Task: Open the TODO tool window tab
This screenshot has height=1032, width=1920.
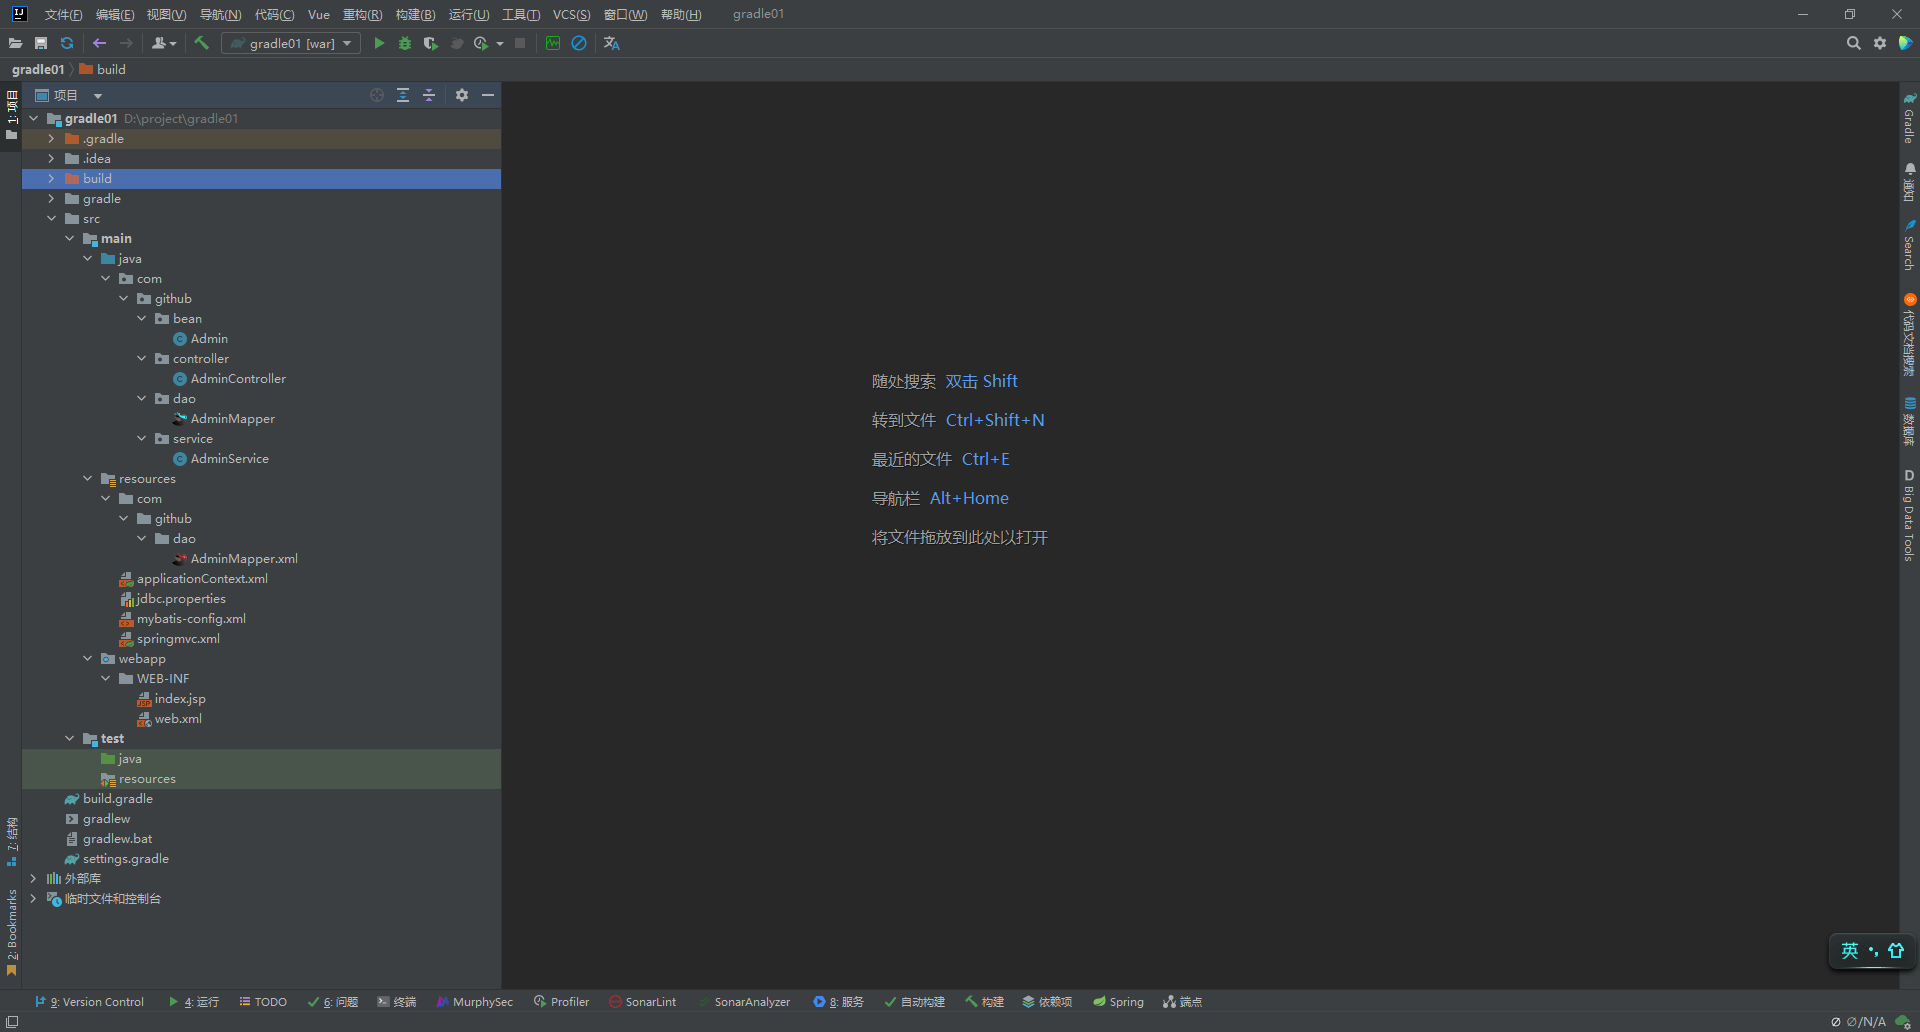Action: click(263, 1002)
